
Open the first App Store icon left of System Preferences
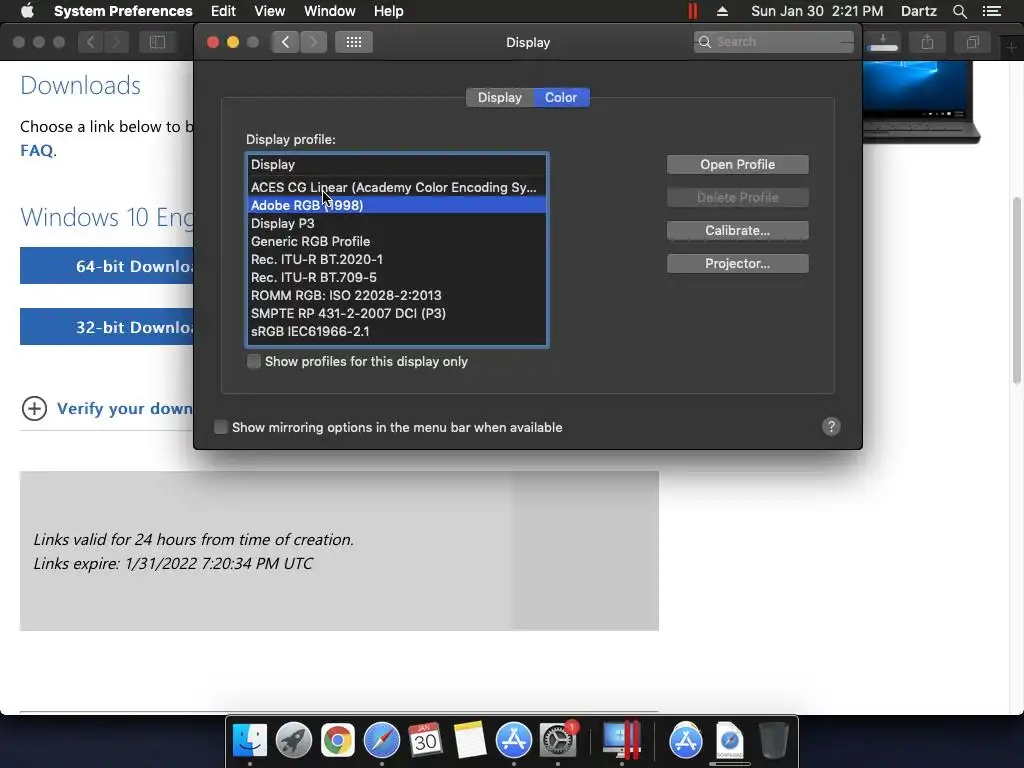point(513,741)
